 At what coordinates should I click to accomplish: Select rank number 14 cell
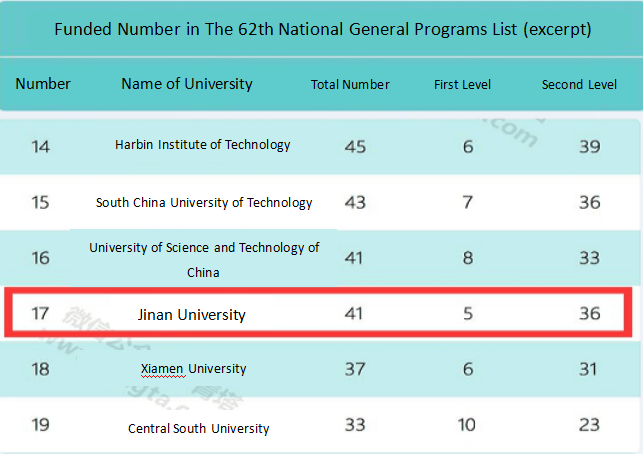click(x=41, y=147)
